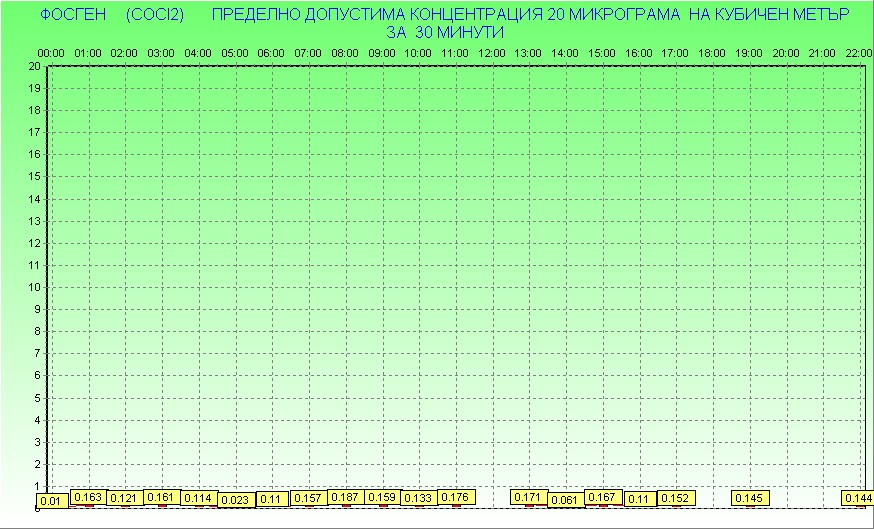Click the 12:00 time axis label
The height and width of the screenshot is (529, 874).
point(492,52)
